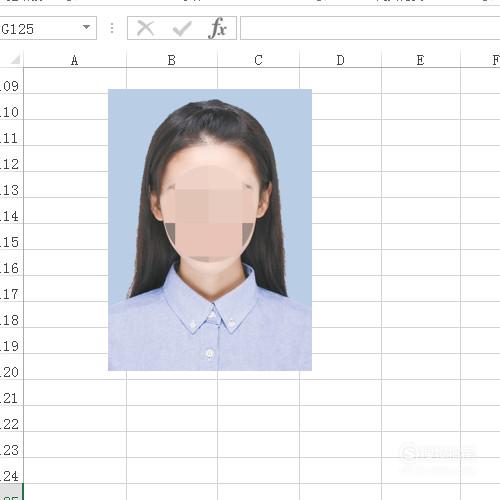Select column C header
The image size is (500, 500).
pos(259,60)
